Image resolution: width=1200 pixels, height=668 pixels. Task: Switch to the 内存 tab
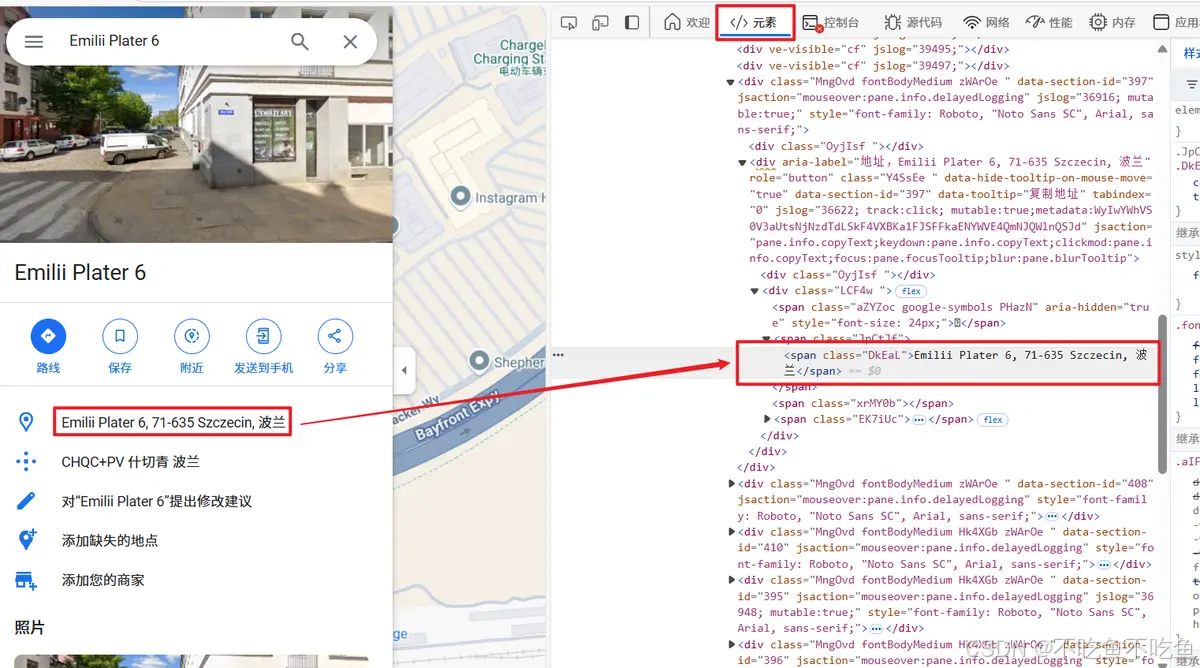(x=1112, y=22)
